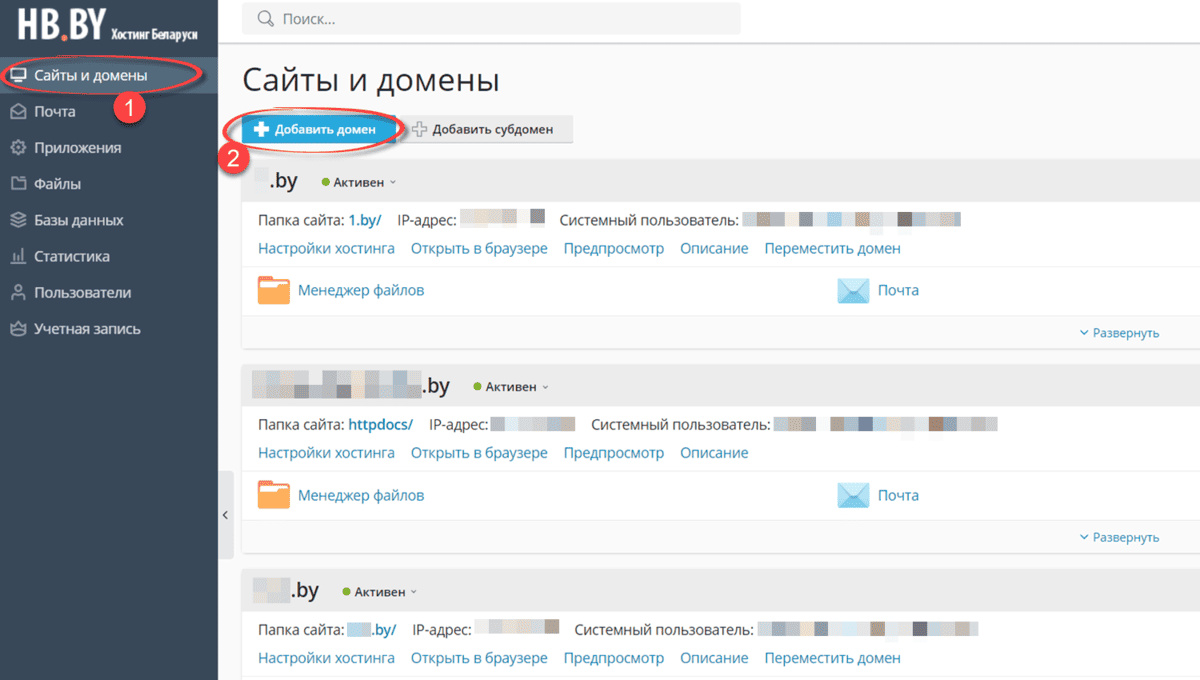1200x680 pixels.
Task: Open the httpdocs/ site folder link
Action: 381,425
